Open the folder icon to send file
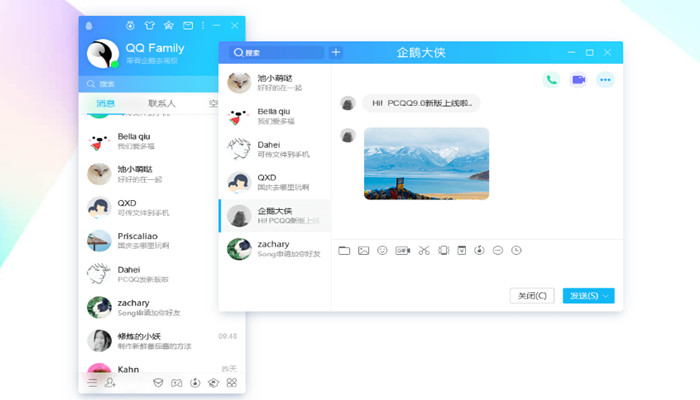Image resolution: width=700 pixels, height=400 pixels. [x=344, y=250]
